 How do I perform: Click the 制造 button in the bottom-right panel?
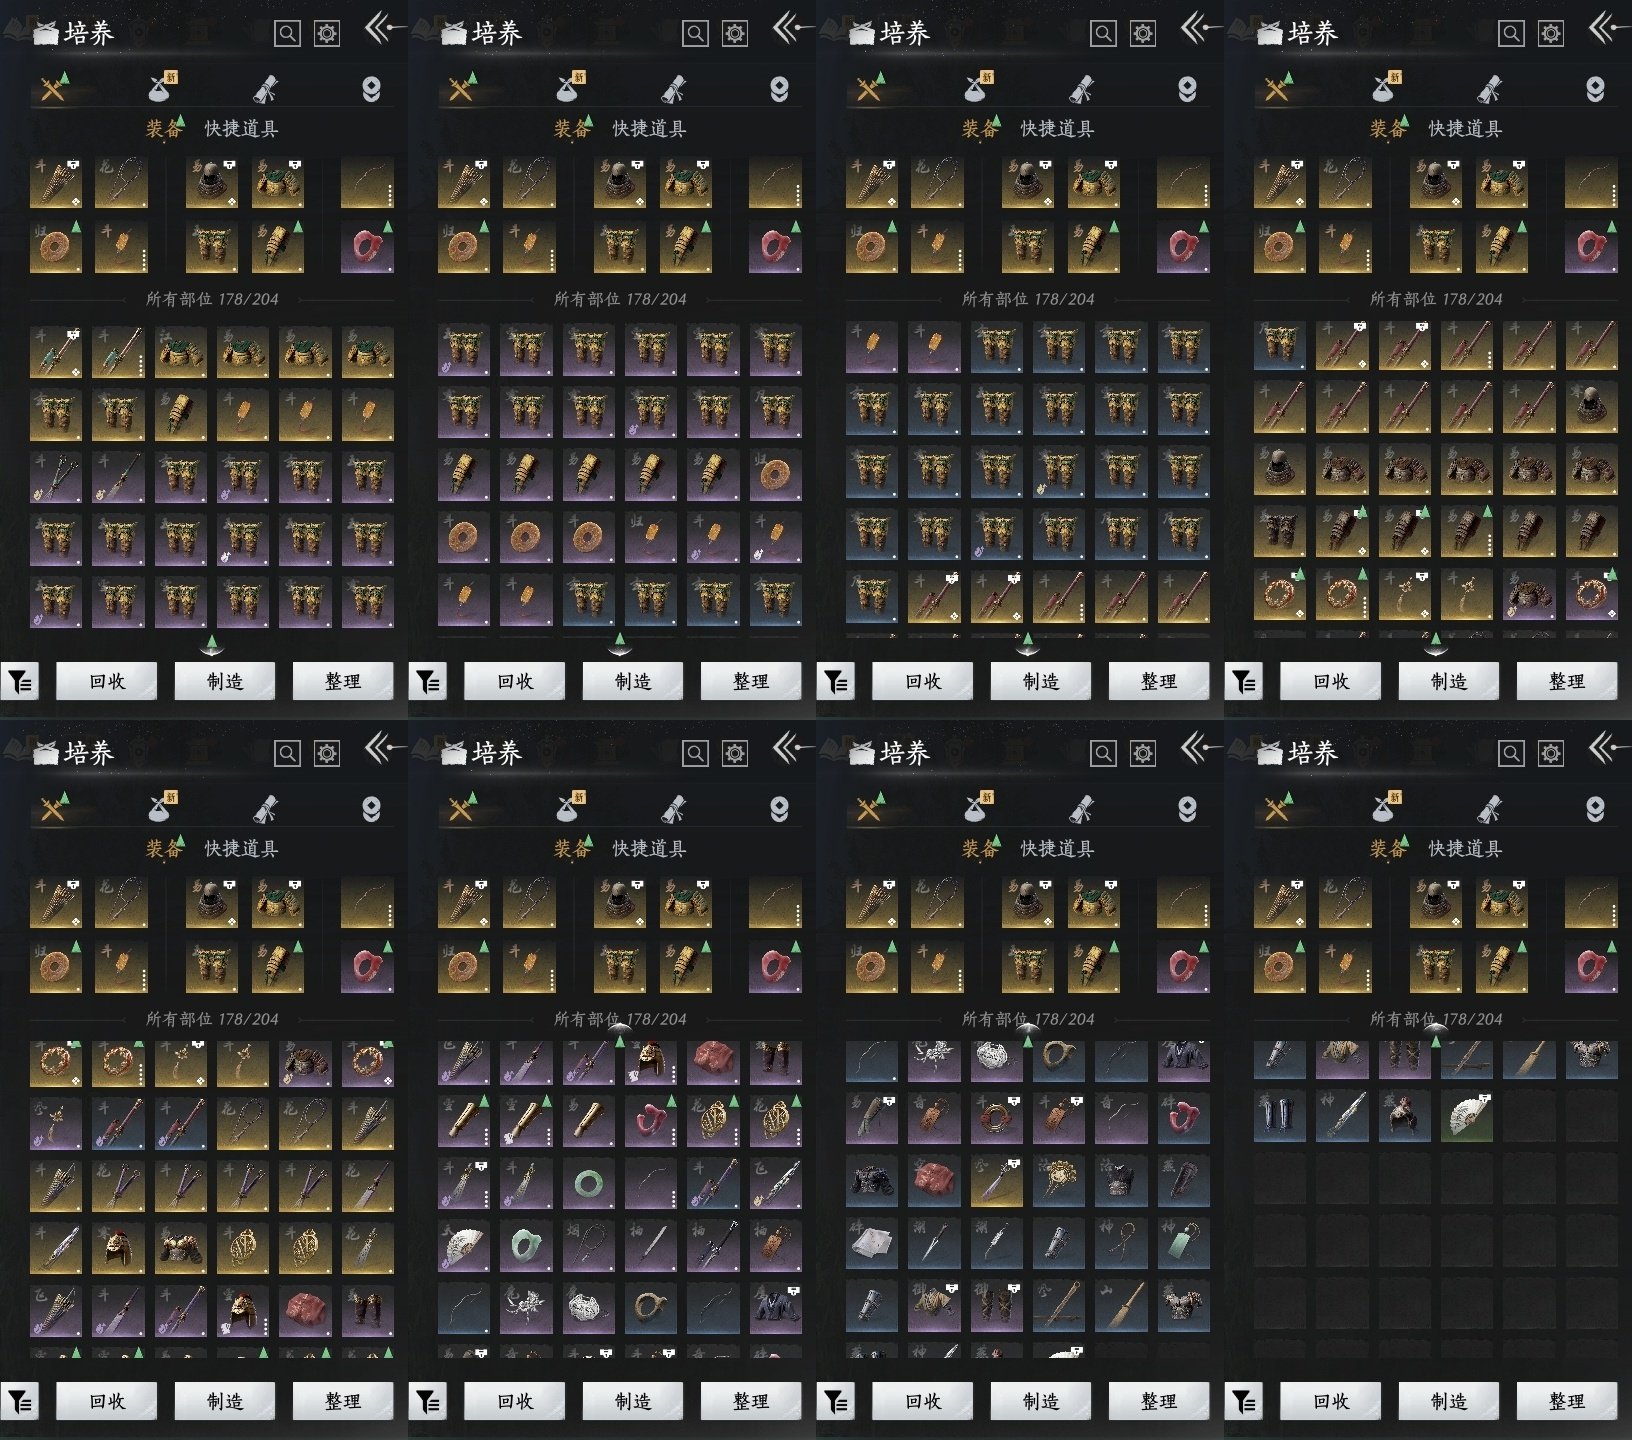(x=1449, y=1402)
